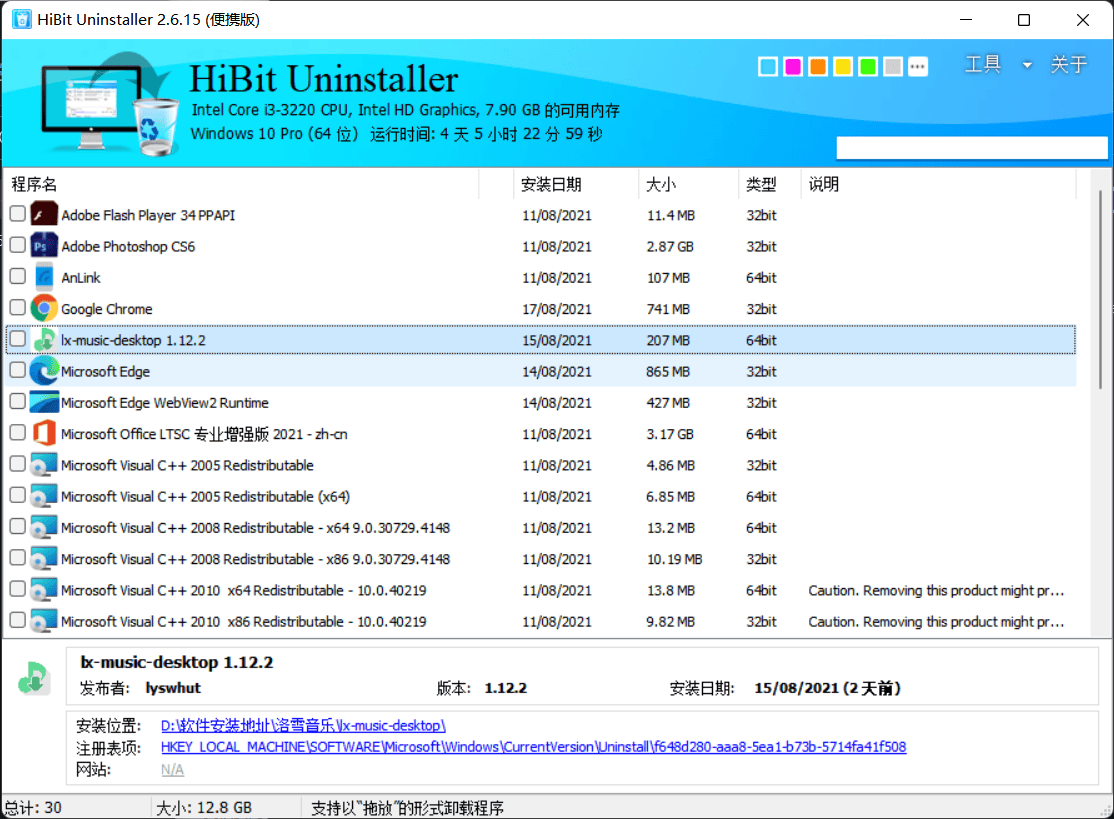Check the checkbox next to Google Chrome
The height and width of the screenshot is (819, 1114).
(17, 308)
